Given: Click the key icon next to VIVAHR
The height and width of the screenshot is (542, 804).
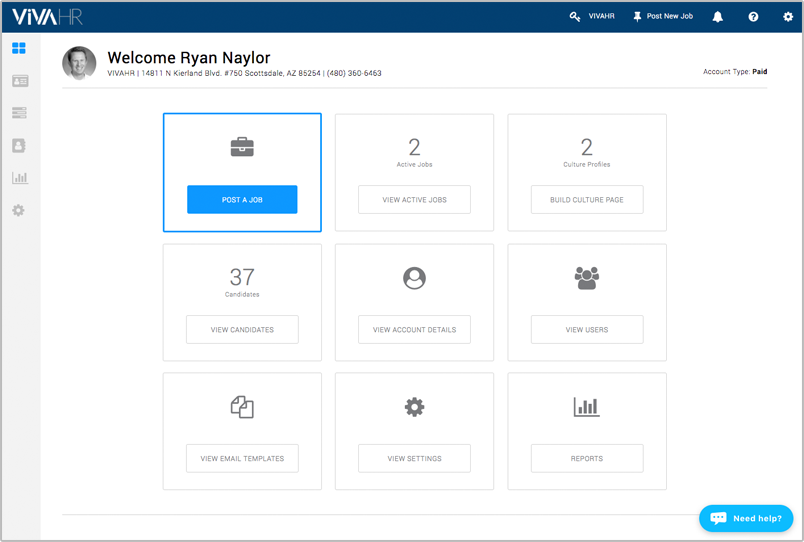Looking at the screenshot, I should [x=575, y=16].
